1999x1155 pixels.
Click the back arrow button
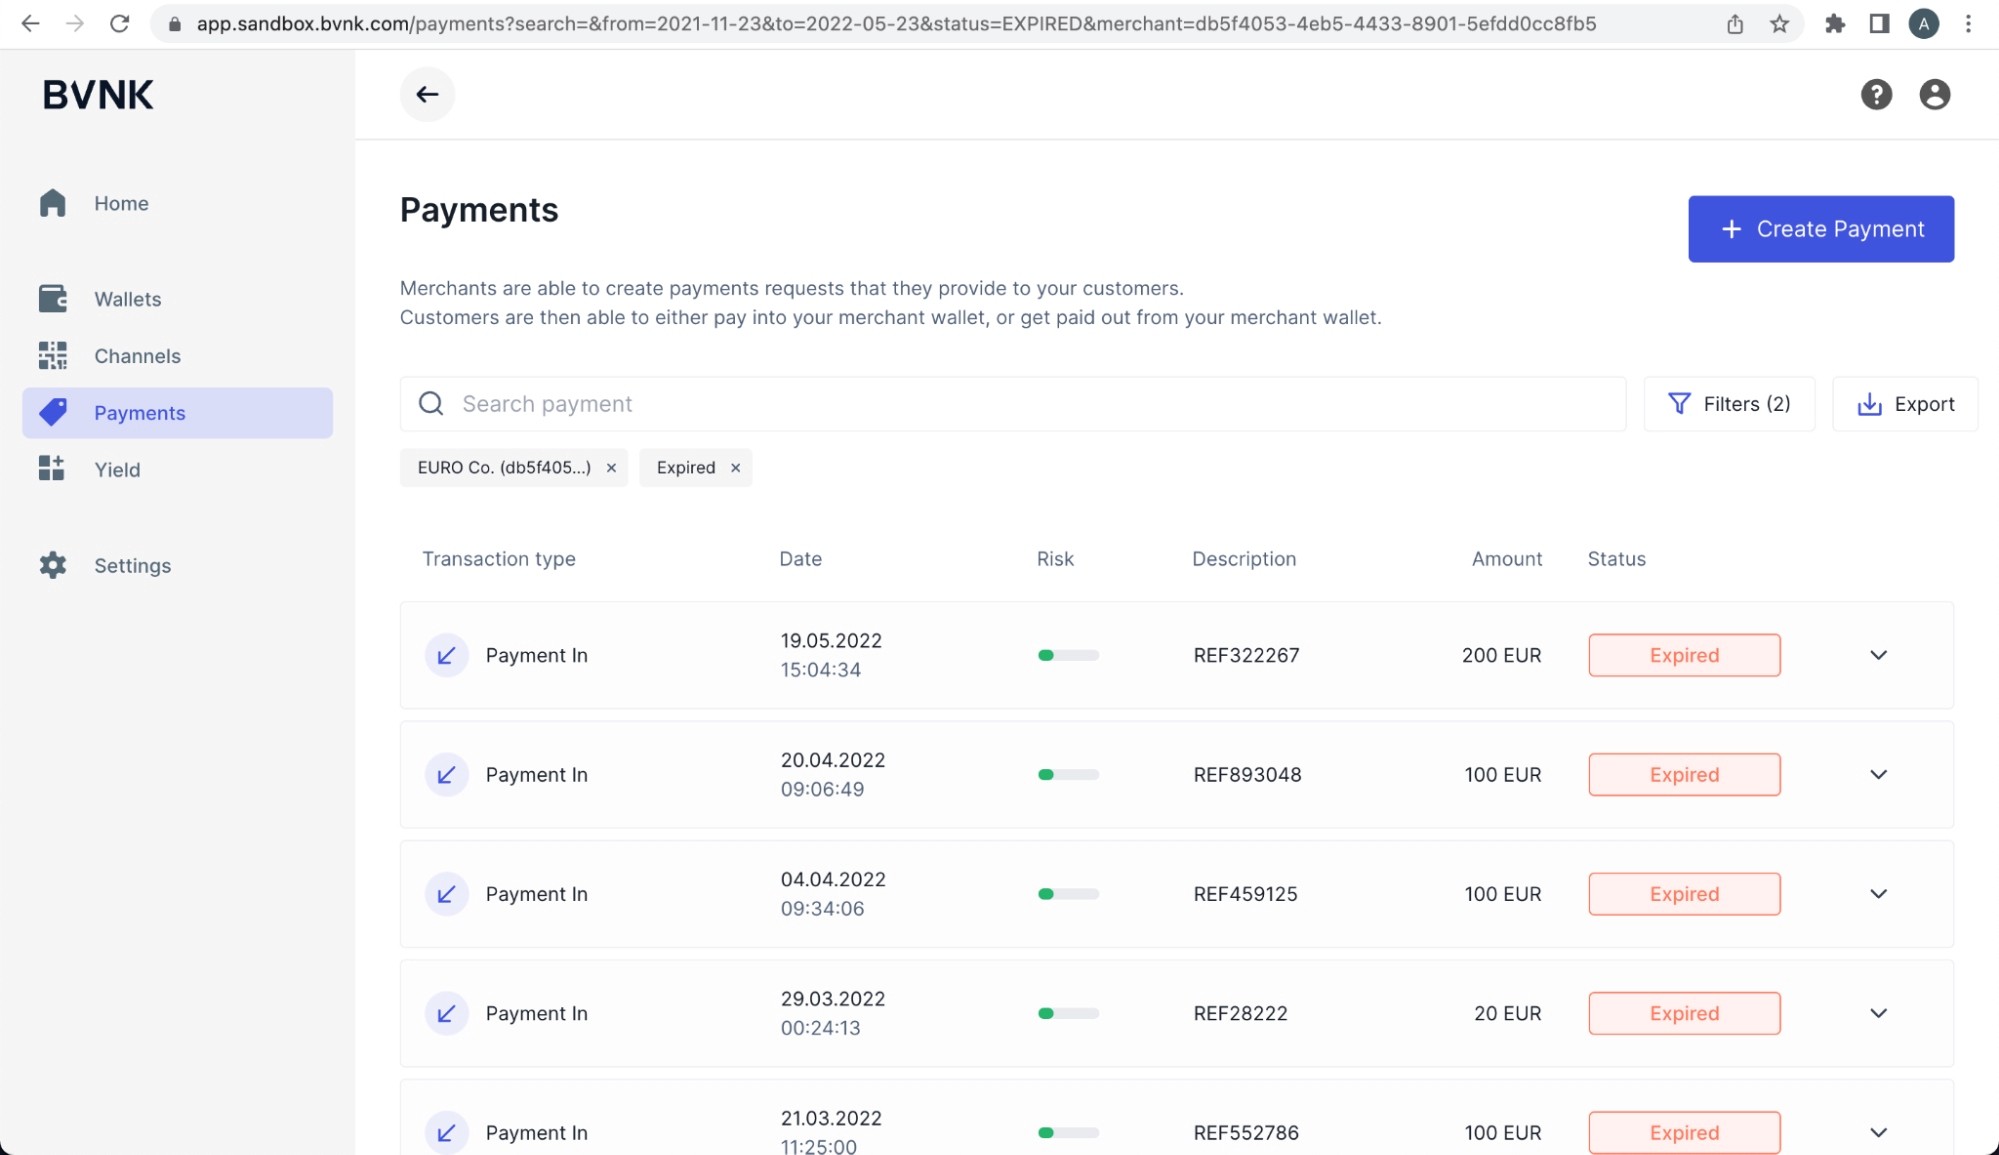click(x=427, y=94)
